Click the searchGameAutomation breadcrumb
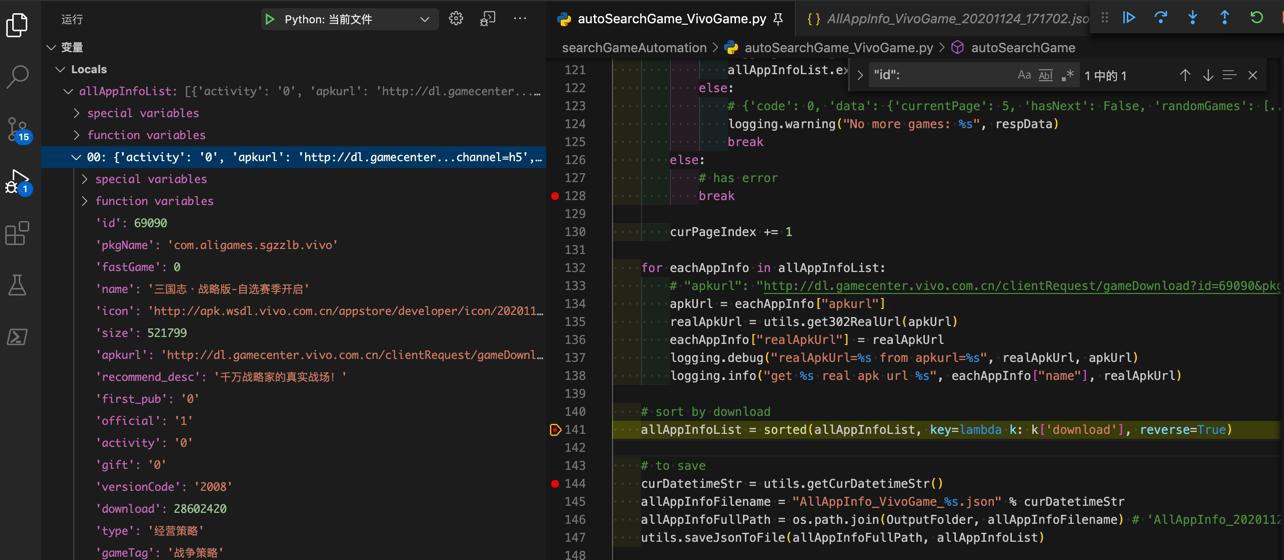The width and height of the screenshot is (1284, 560). 634,48
